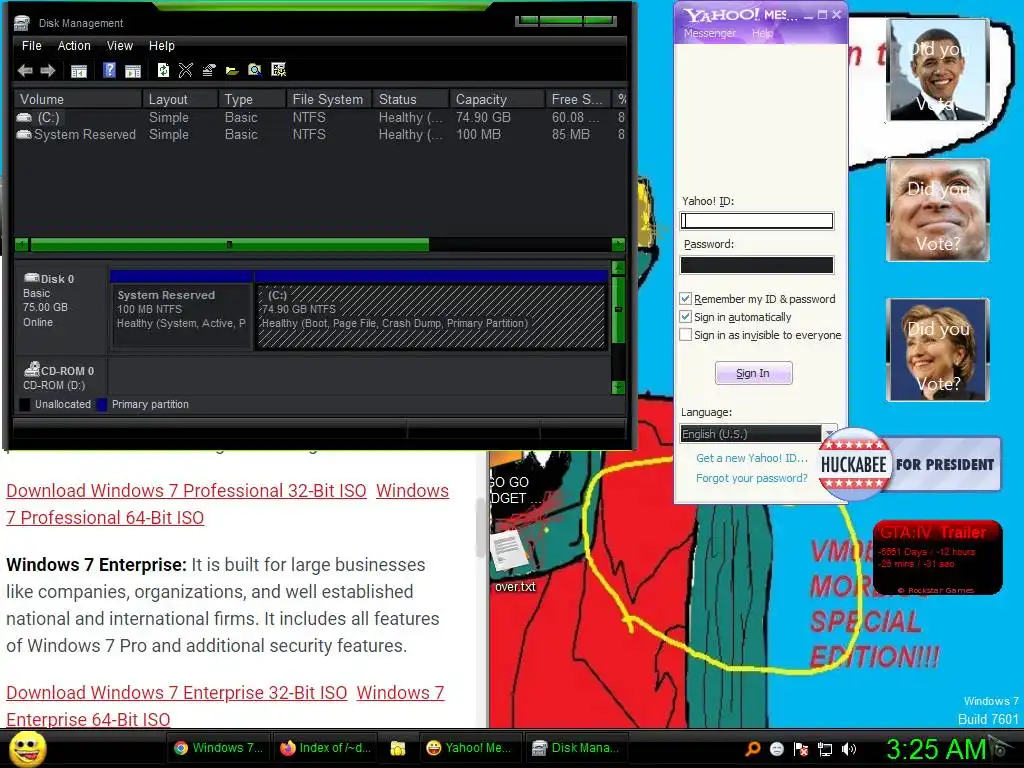Switch to Index of Firefox taskbar button

(x=325, y=748)
